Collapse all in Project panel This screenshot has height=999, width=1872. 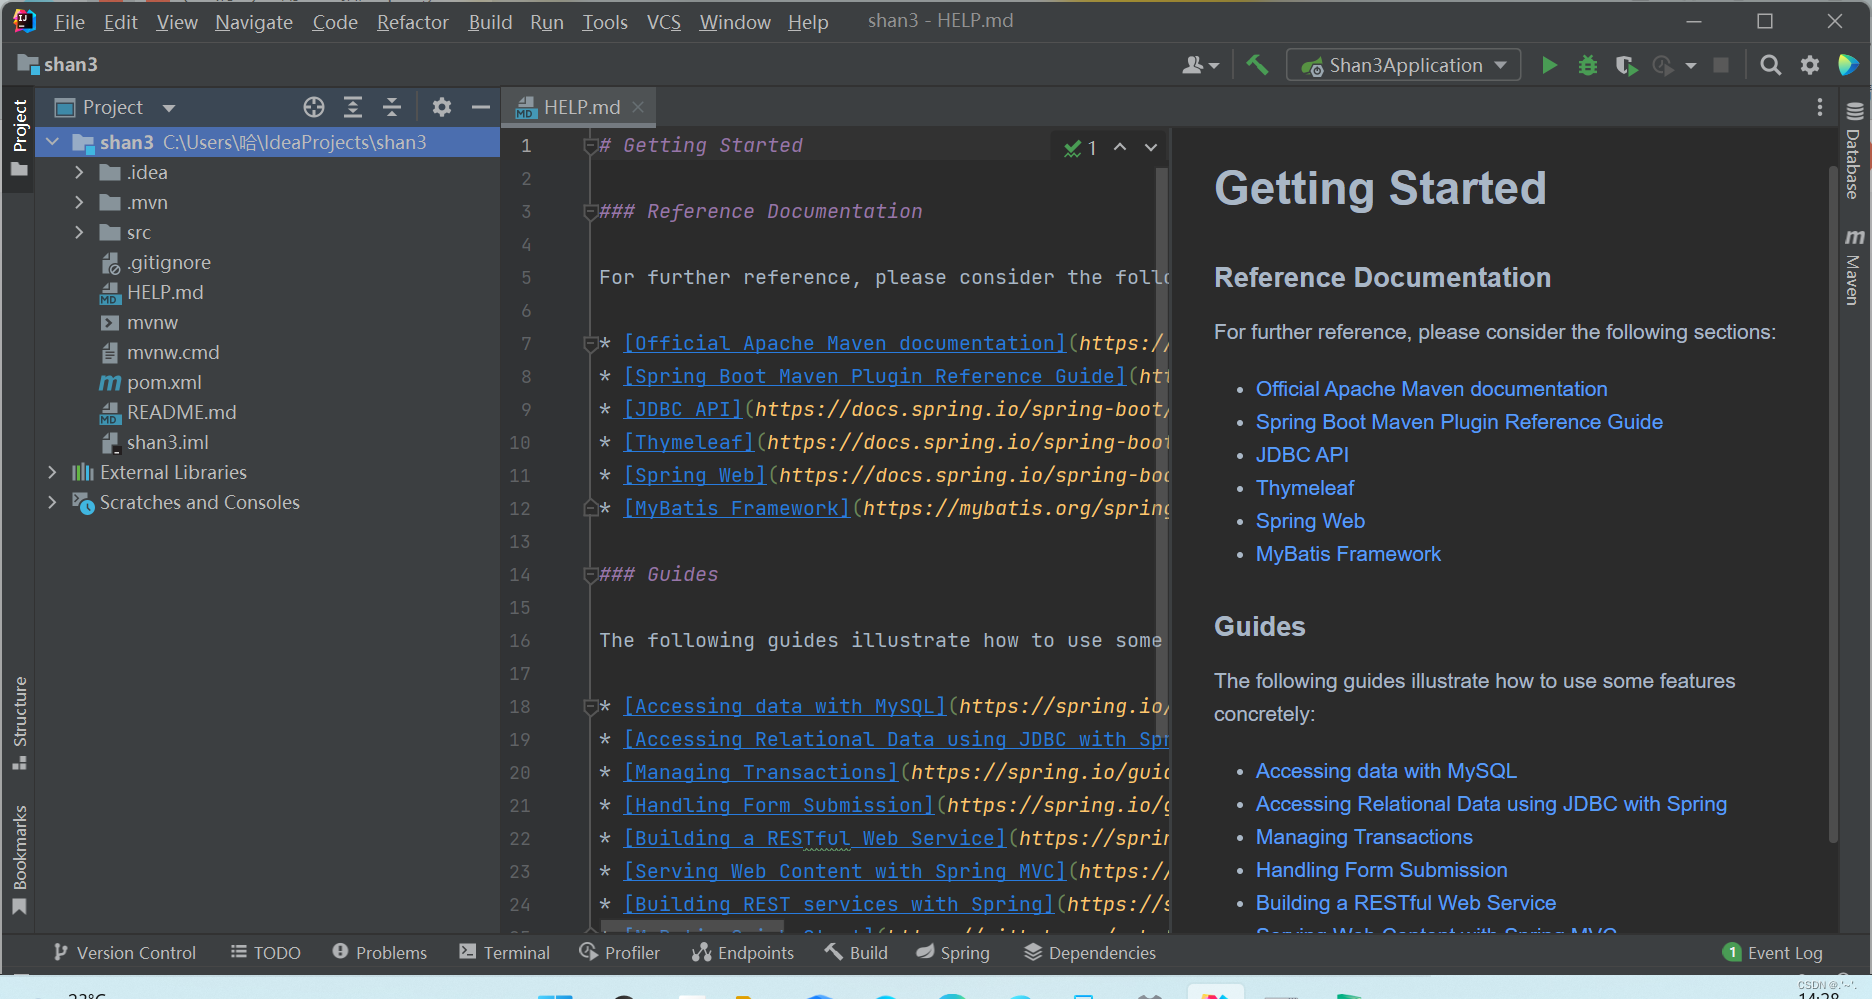pos(392,107)
